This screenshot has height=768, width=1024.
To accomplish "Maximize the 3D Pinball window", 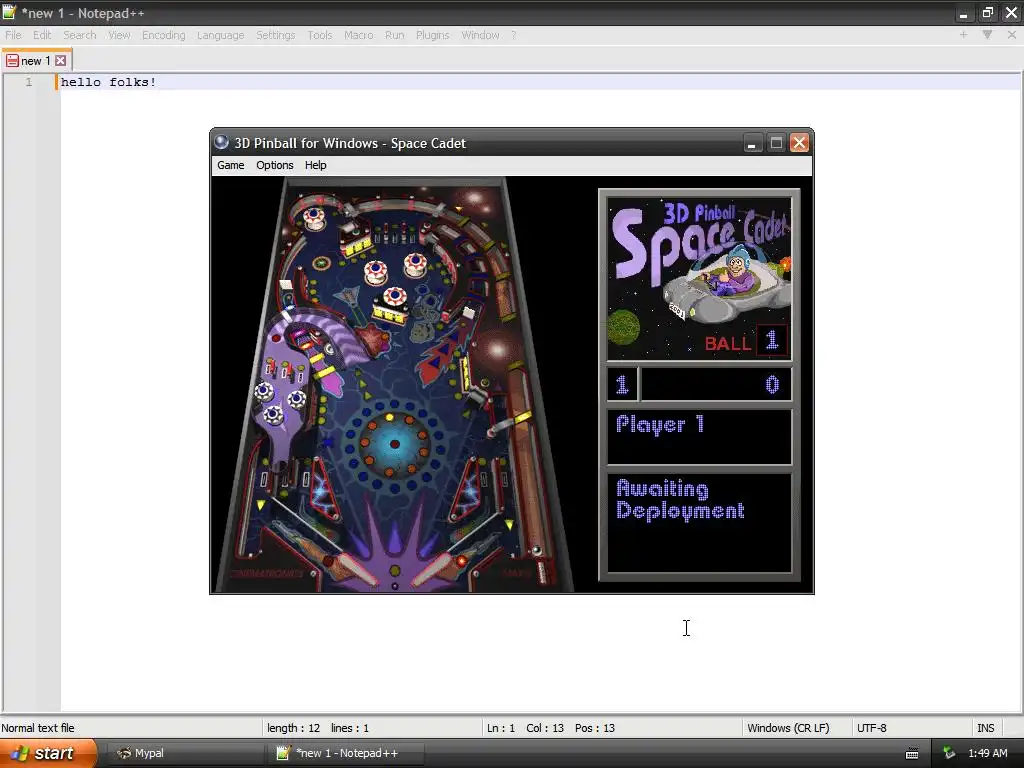I will 776,142.
